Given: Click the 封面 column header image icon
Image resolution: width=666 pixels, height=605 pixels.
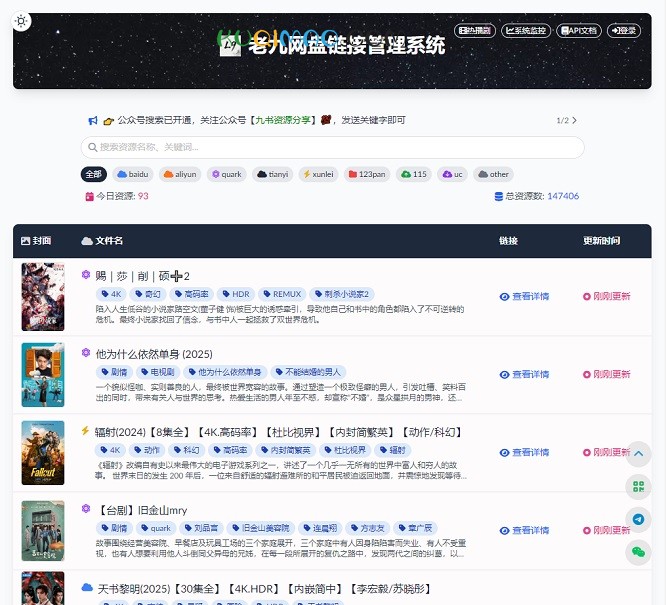Looking at the screenshot, I should pos(25,241).
